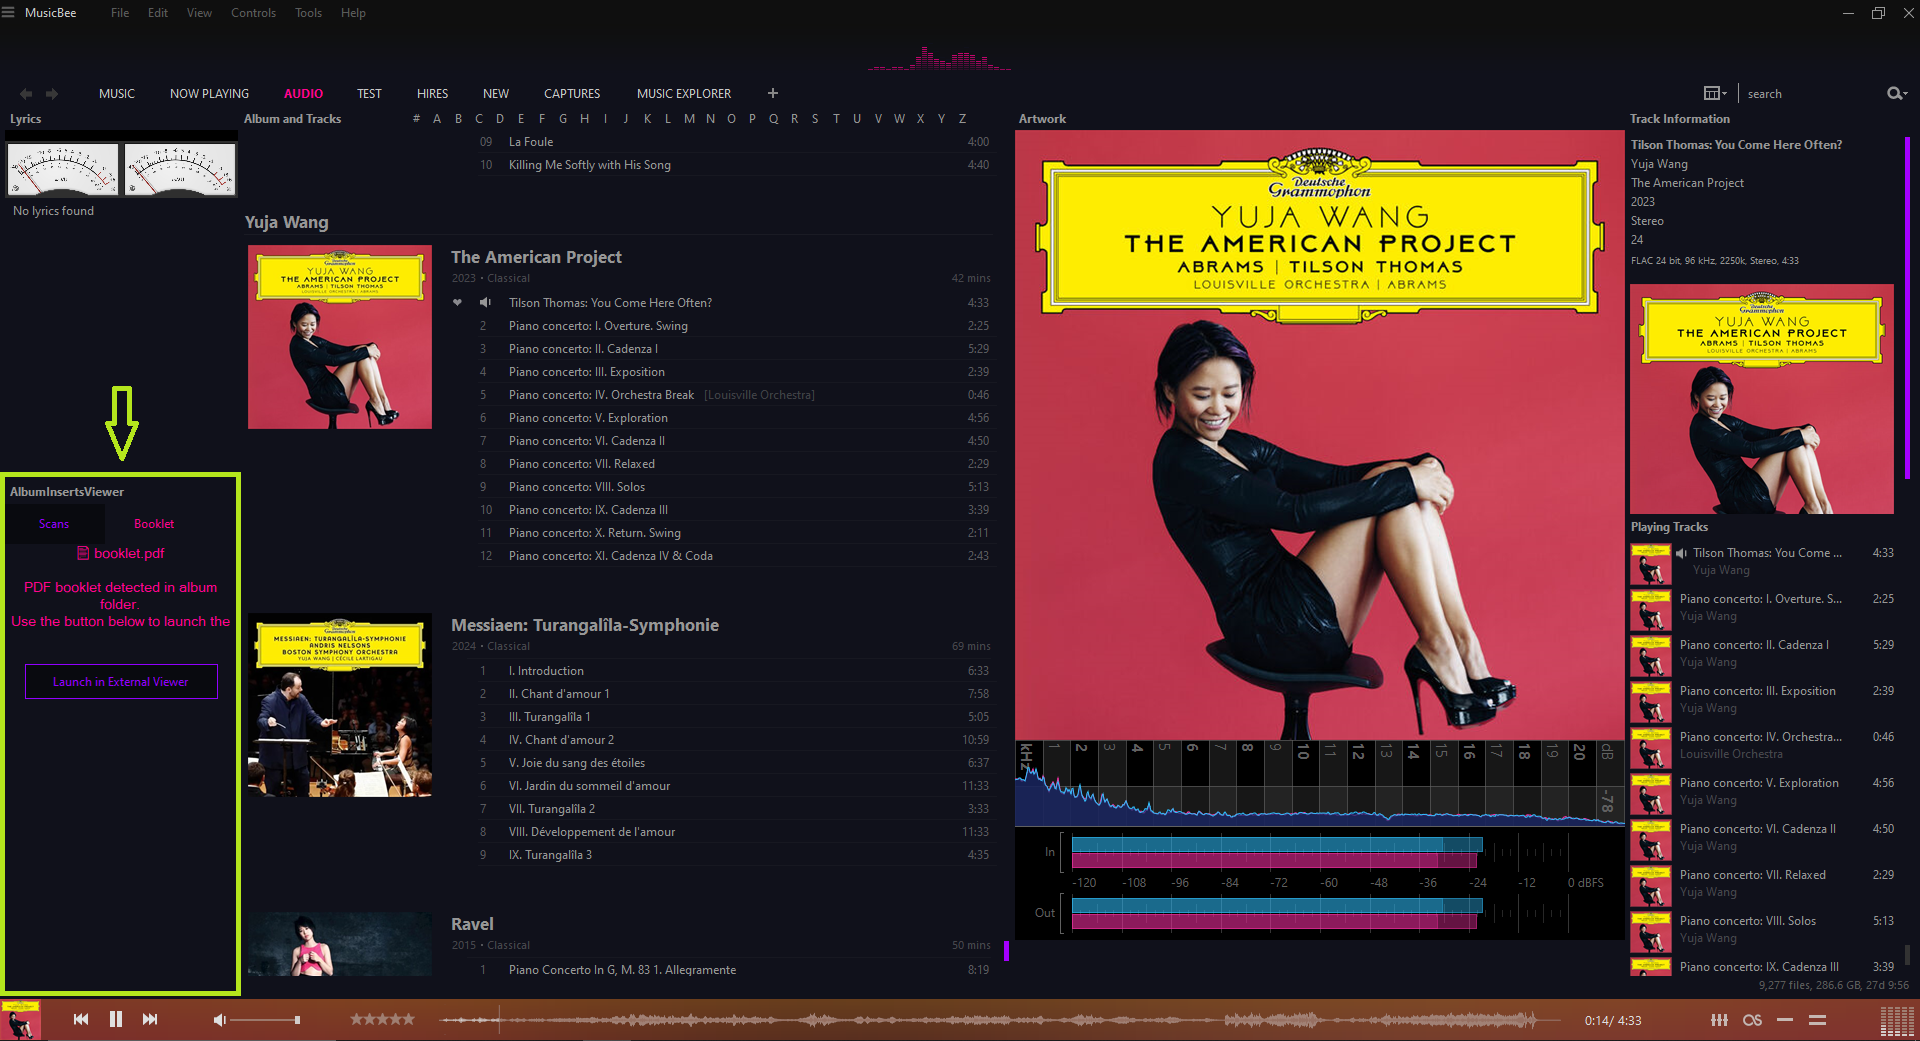Pause the current playback

[x=116, y=1019]
